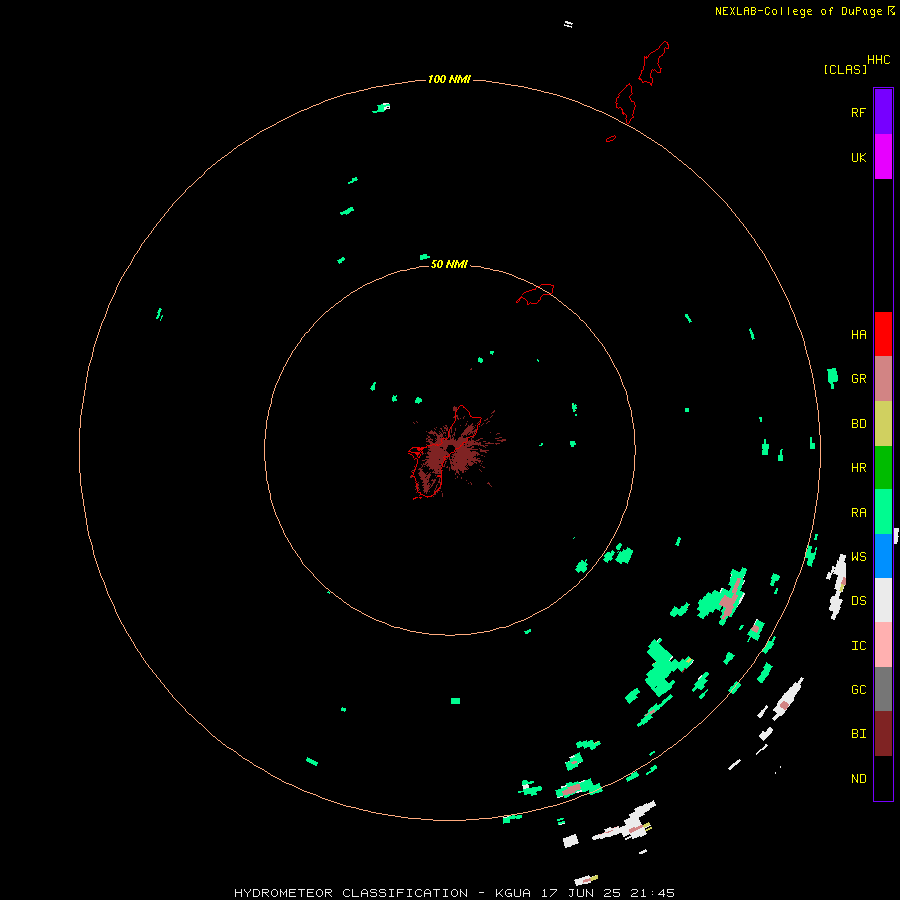Click the BI brown legend swatch
This screenshot has width=900, height=900.
click(883, 734)
